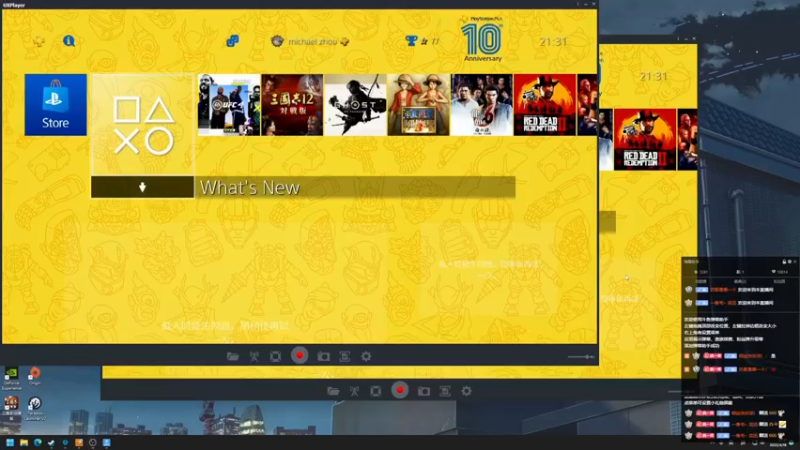Click list-frame icon in background player toolbar
Screen dimensions: 800x450
(x=445, y=391)
